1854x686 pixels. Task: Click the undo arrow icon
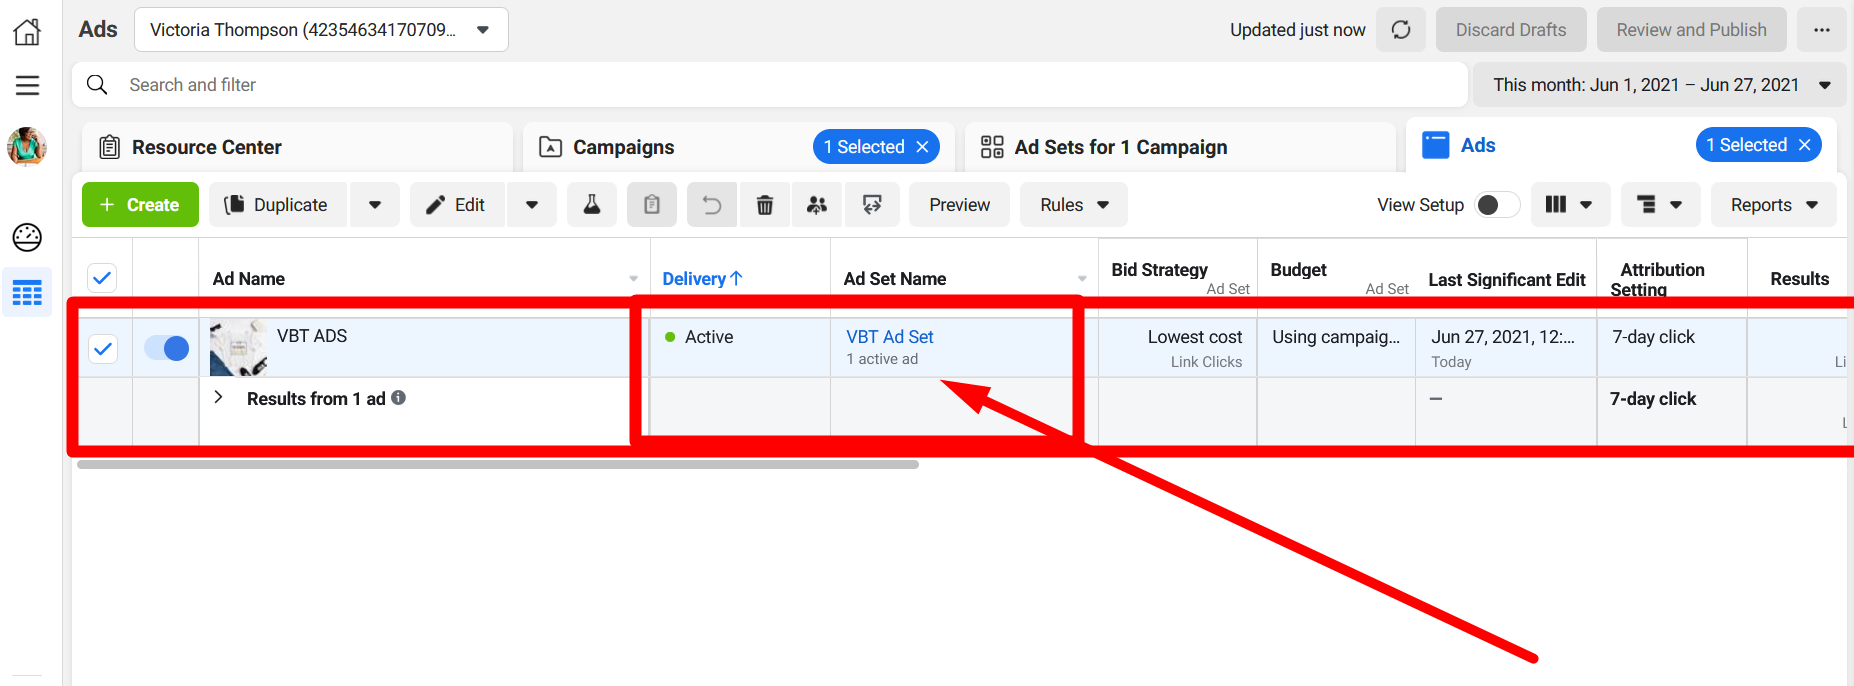(x=711, y=205)
